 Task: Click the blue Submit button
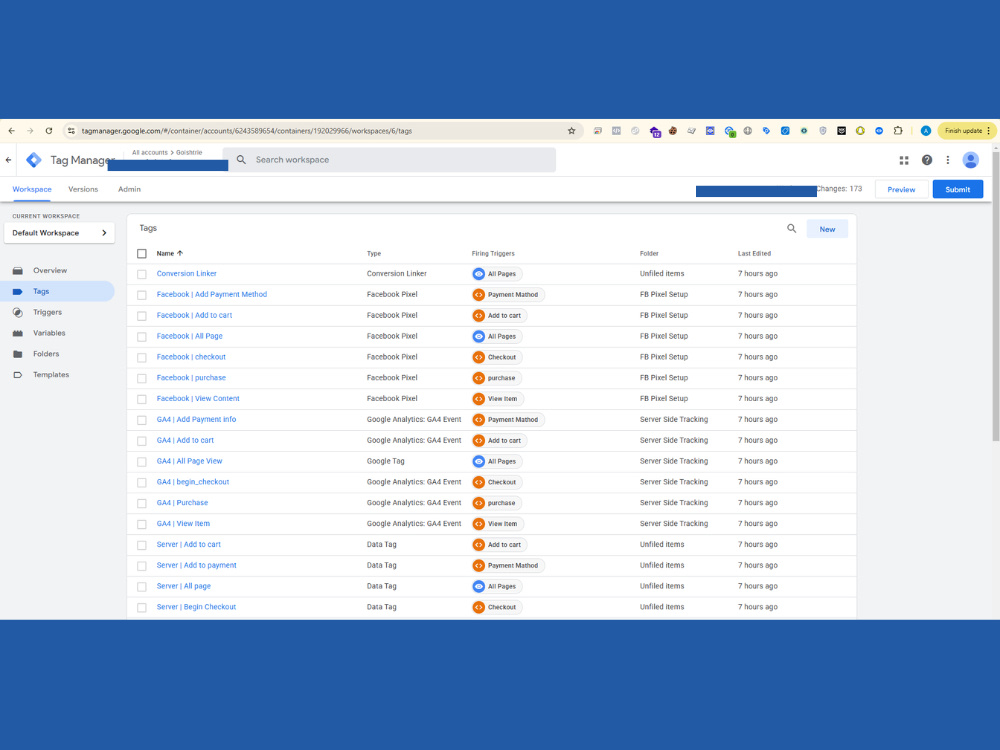tap(957, 189)
